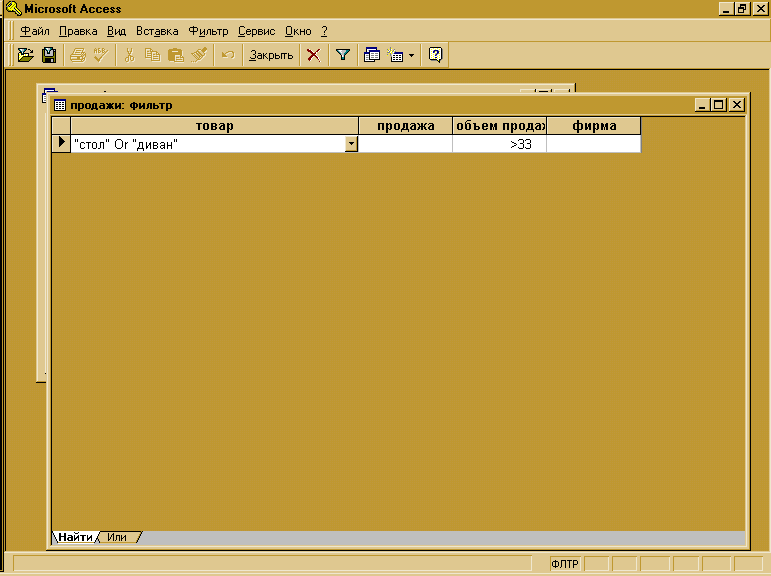Open the Сервис menu

click(x=257, y=31)
